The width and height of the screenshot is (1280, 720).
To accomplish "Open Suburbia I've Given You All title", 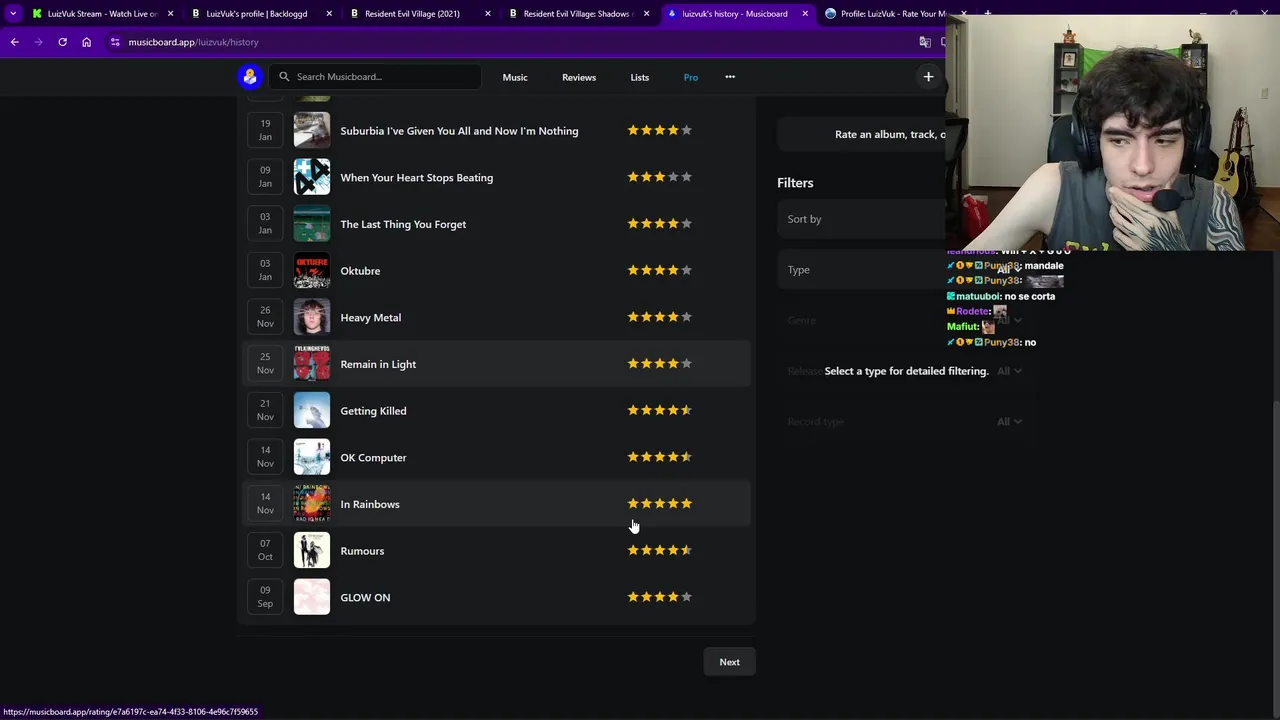I will [459, 131].
